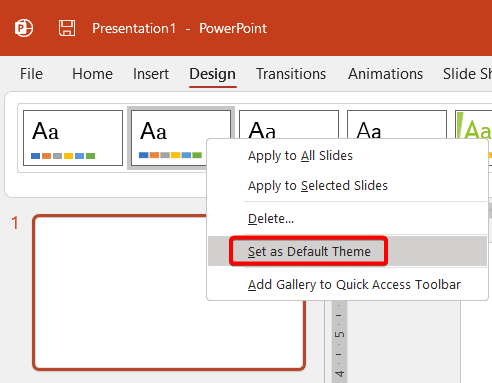Open the Insert ribbon tab
492x383 pixels.
151,74
